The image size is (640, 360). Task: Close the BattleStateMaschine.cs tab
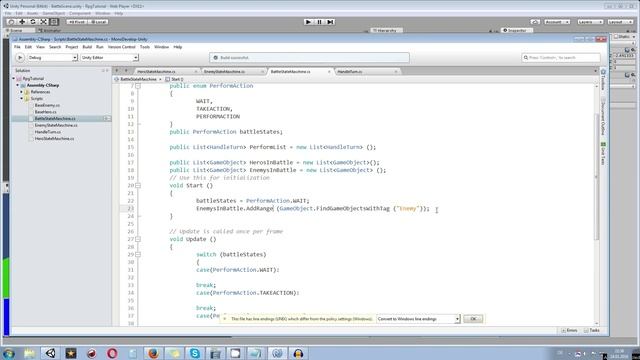[329, 72]
